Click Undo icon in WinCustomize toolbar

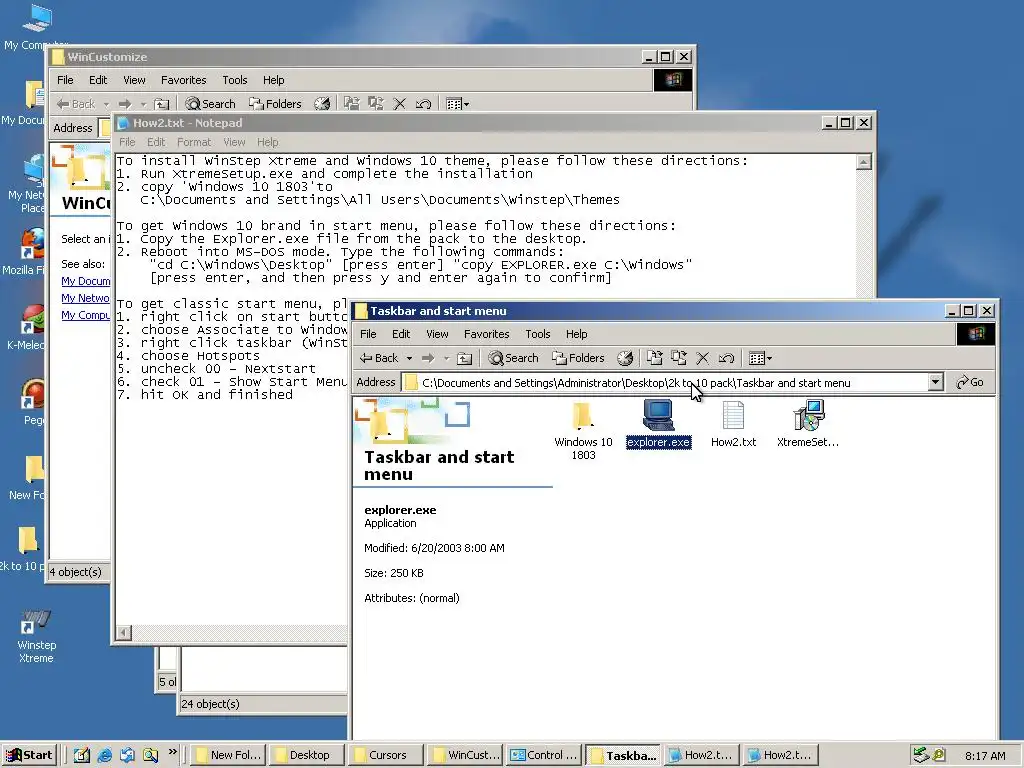423,104
